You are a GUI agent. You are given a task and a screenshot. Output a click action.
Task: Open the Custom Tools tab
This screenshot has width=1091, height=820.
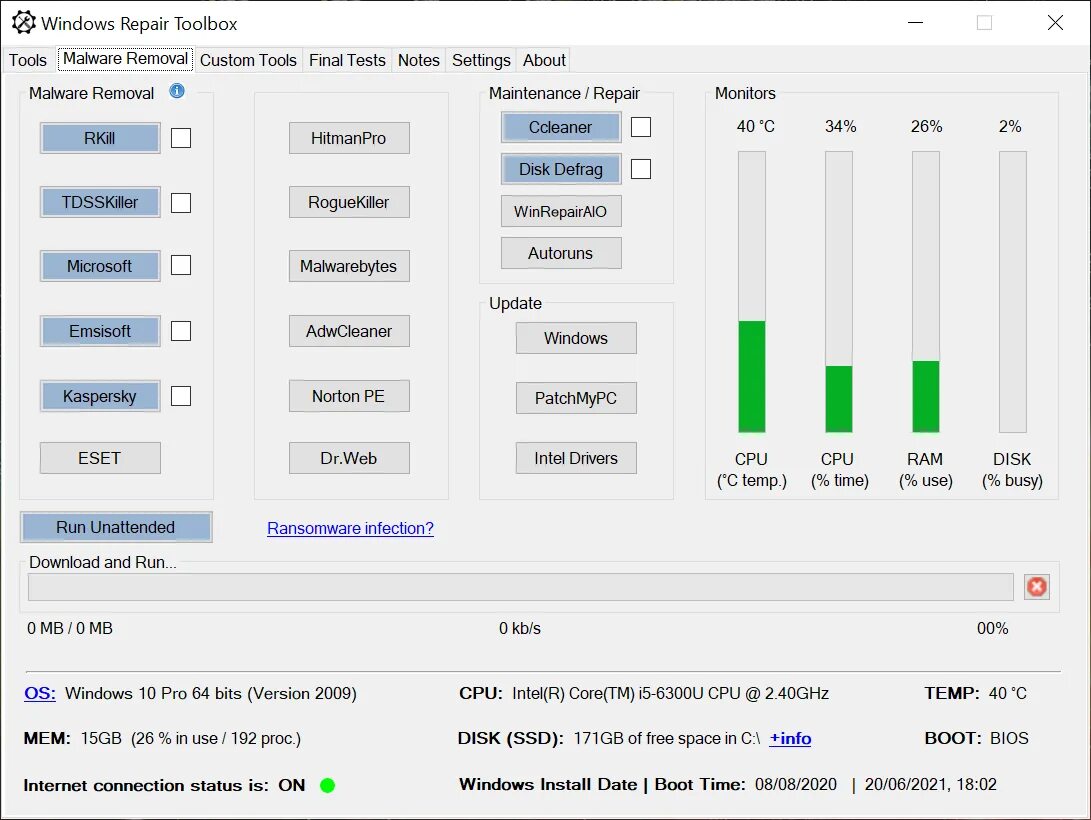tap(248, 61)
